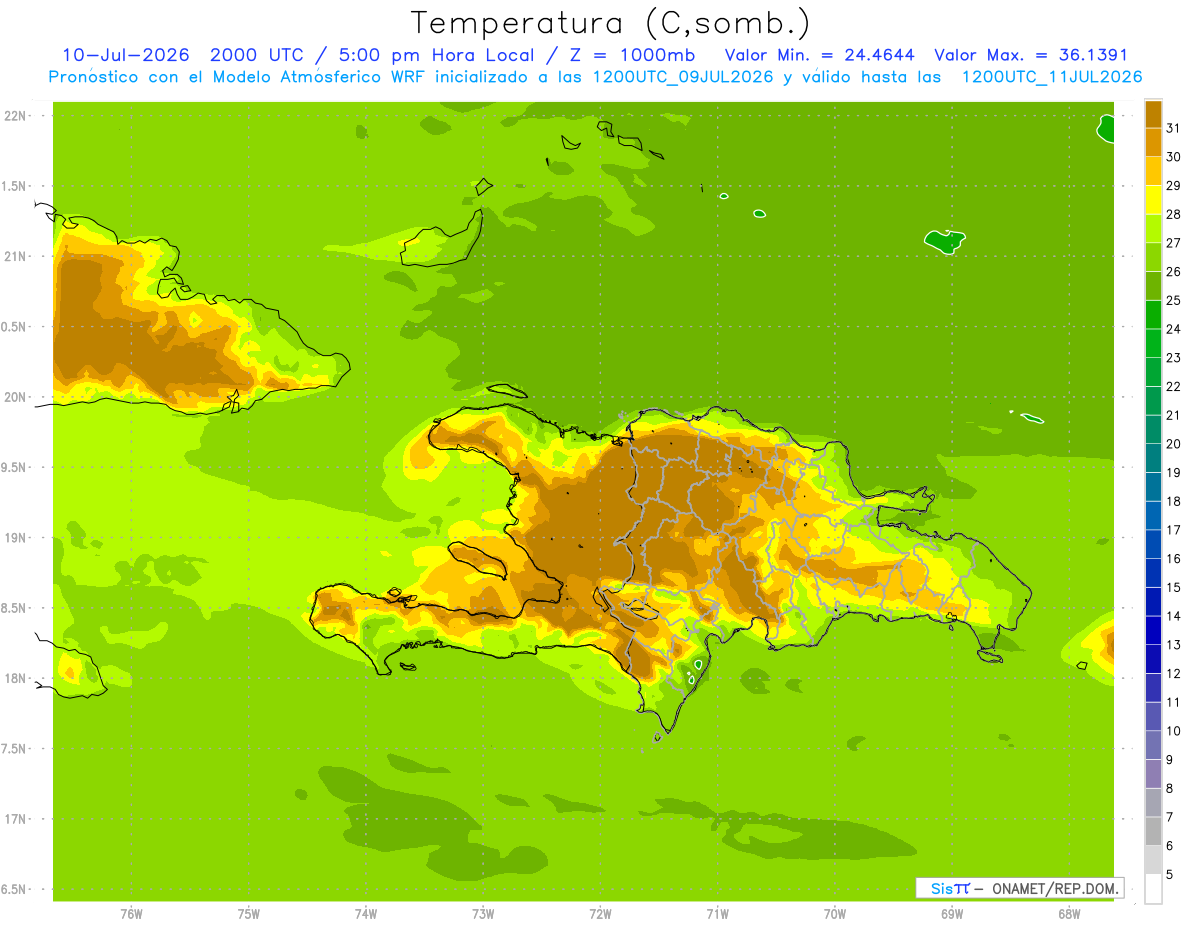Viewport: 1200px width, 927px height.
Task: Click the "17N" latitude label
Action: point(17,819)
